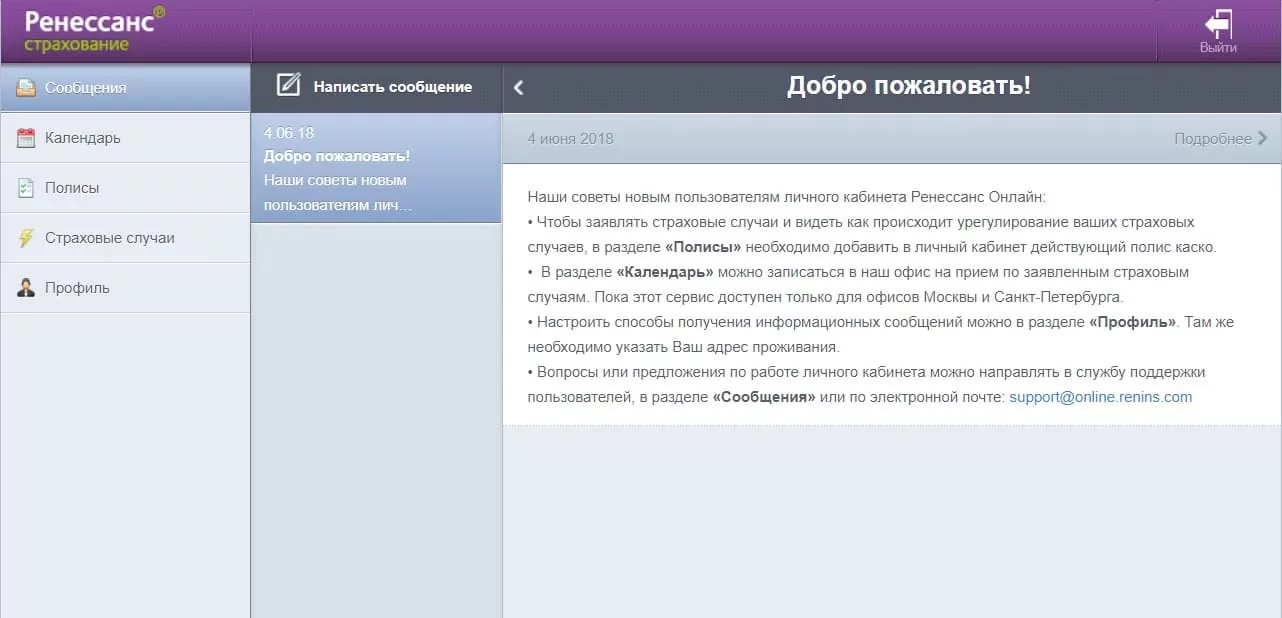Expand details using the arrow after Подробнее
Image resolution: width=1282 pixels, height=618 pixels.
(x=1262, y=138)
